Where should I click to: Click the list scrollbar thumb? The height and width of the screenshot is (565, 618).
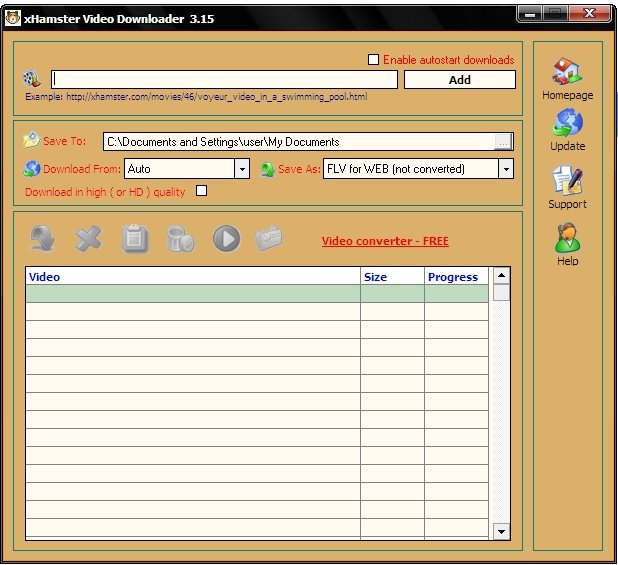point(501,293)
